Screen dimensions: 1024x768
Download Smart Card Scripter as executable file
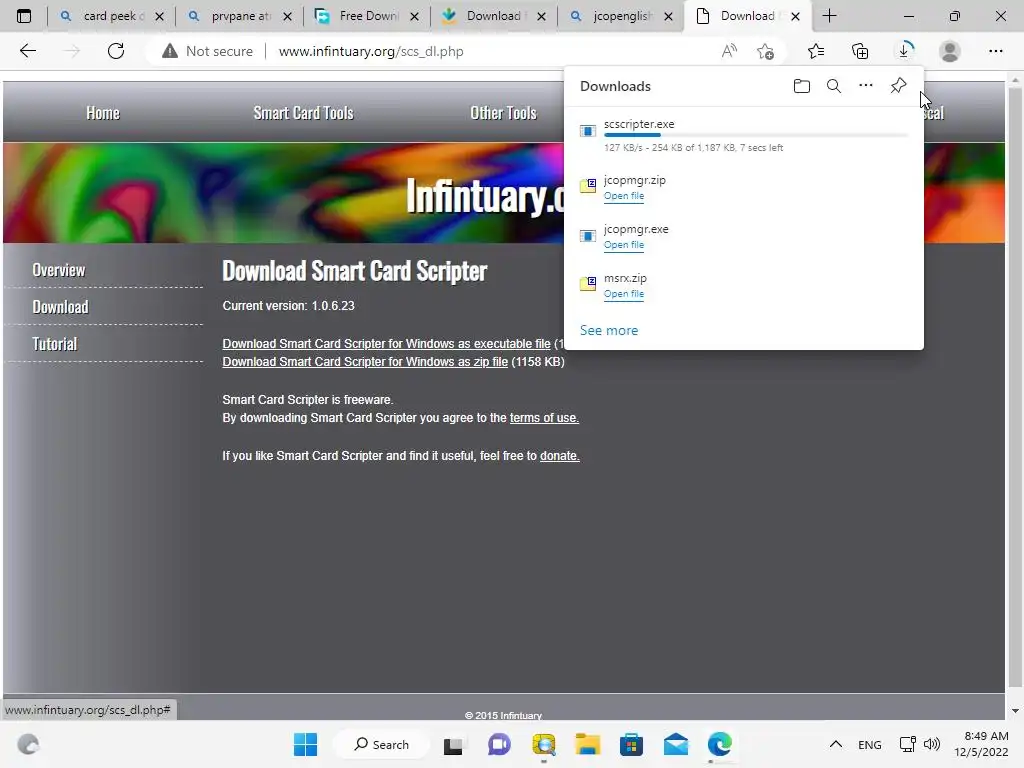click(x=386, y=344)
